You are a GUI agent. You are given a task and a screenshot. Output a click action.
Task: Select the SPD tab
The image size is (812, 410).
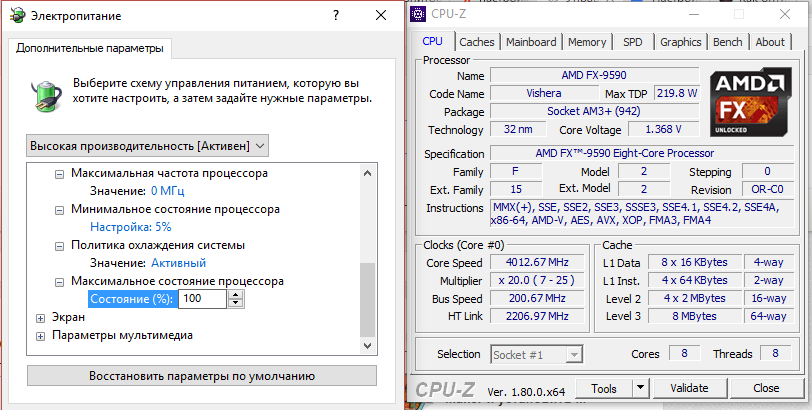click(633, 42)
